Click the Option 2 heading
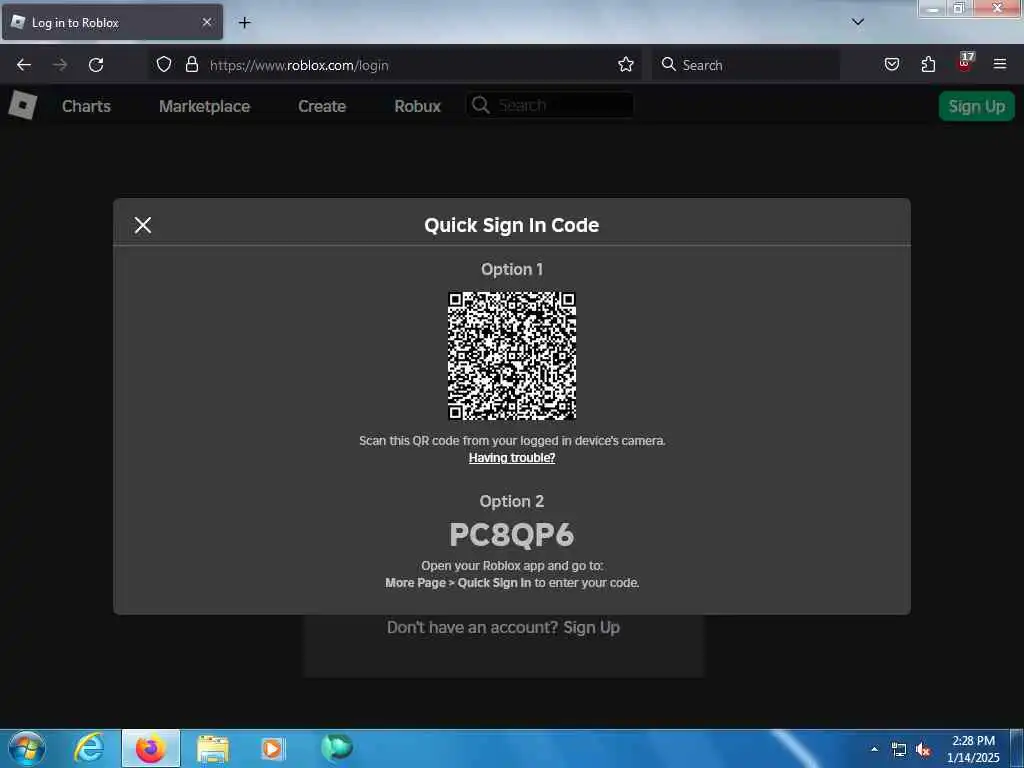This screenshot has height=768, width=1024. 512,501
